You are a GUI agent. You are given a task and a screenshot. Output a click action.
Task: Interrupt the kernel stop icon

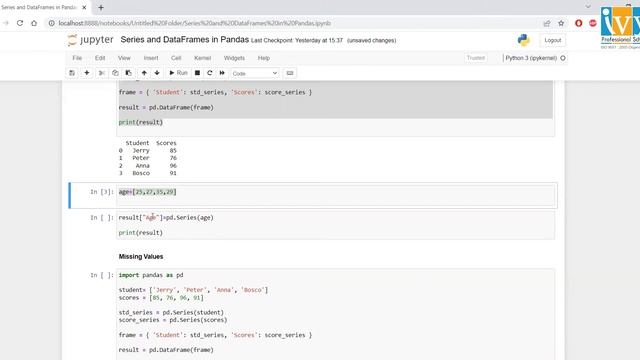point(197,73)
